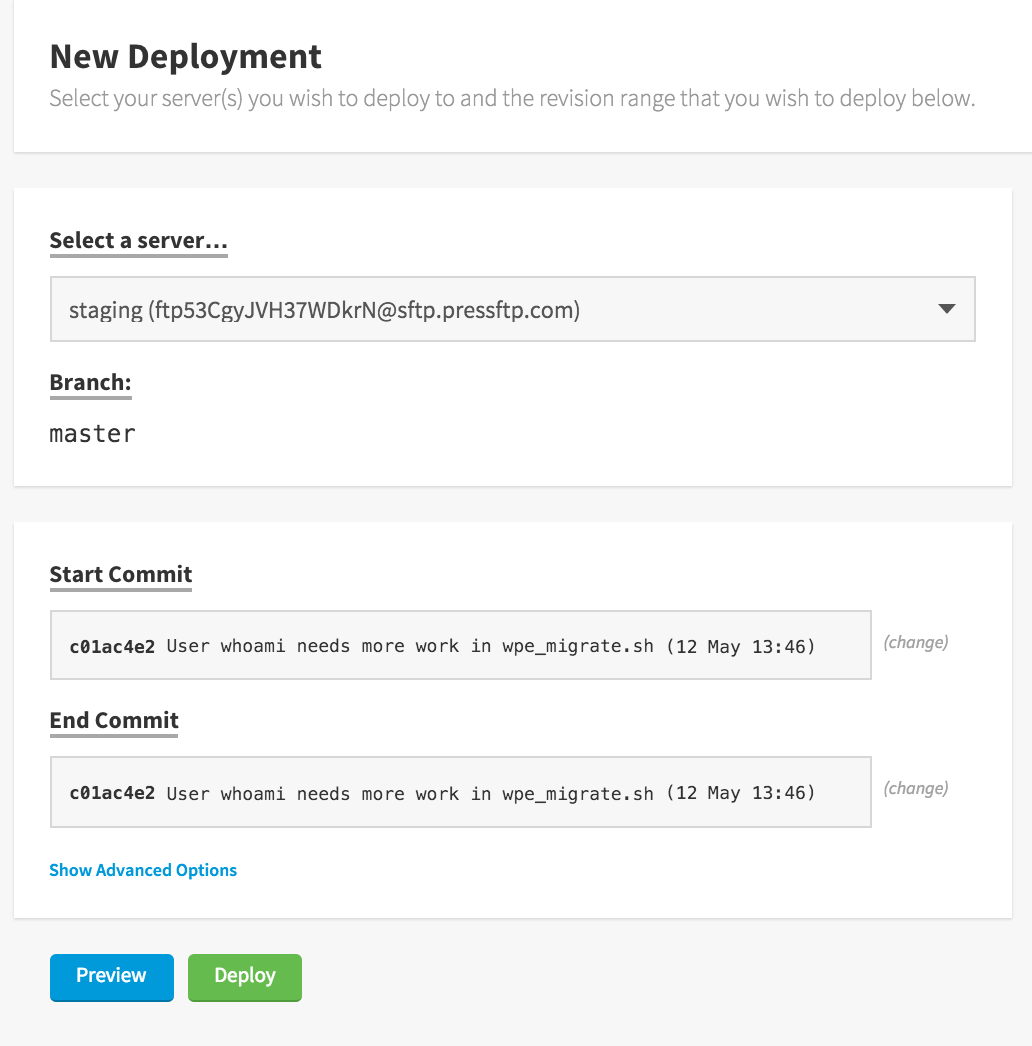Select the End Commit message field
This screenshot has width=1032, height=1046.
click(x=460, y=792)
